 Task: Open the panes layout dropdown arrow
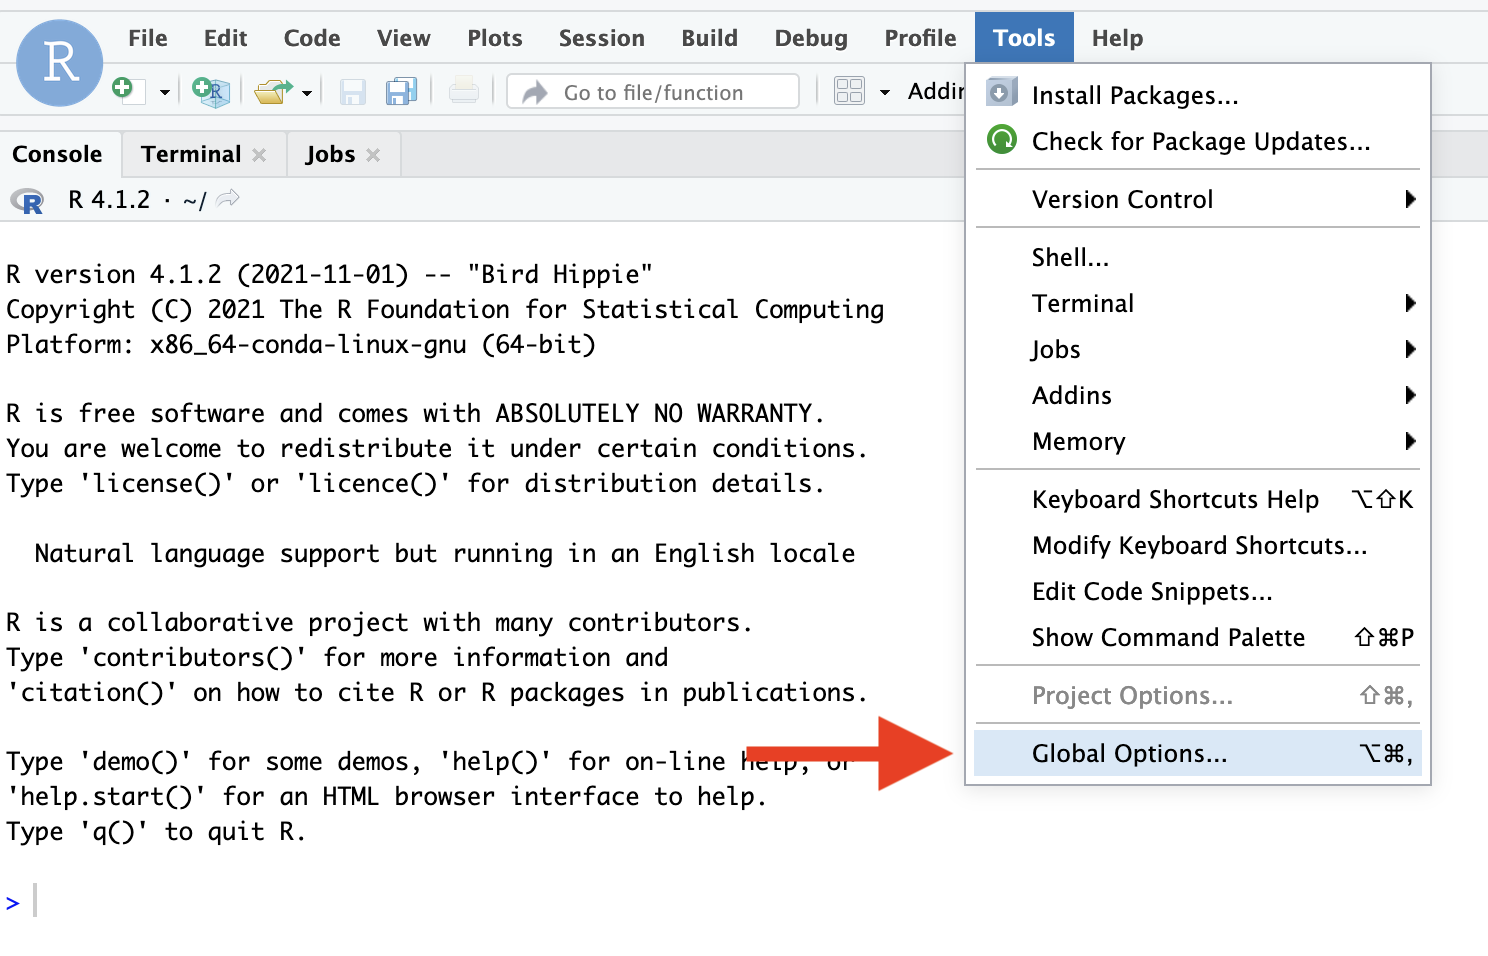885,93
